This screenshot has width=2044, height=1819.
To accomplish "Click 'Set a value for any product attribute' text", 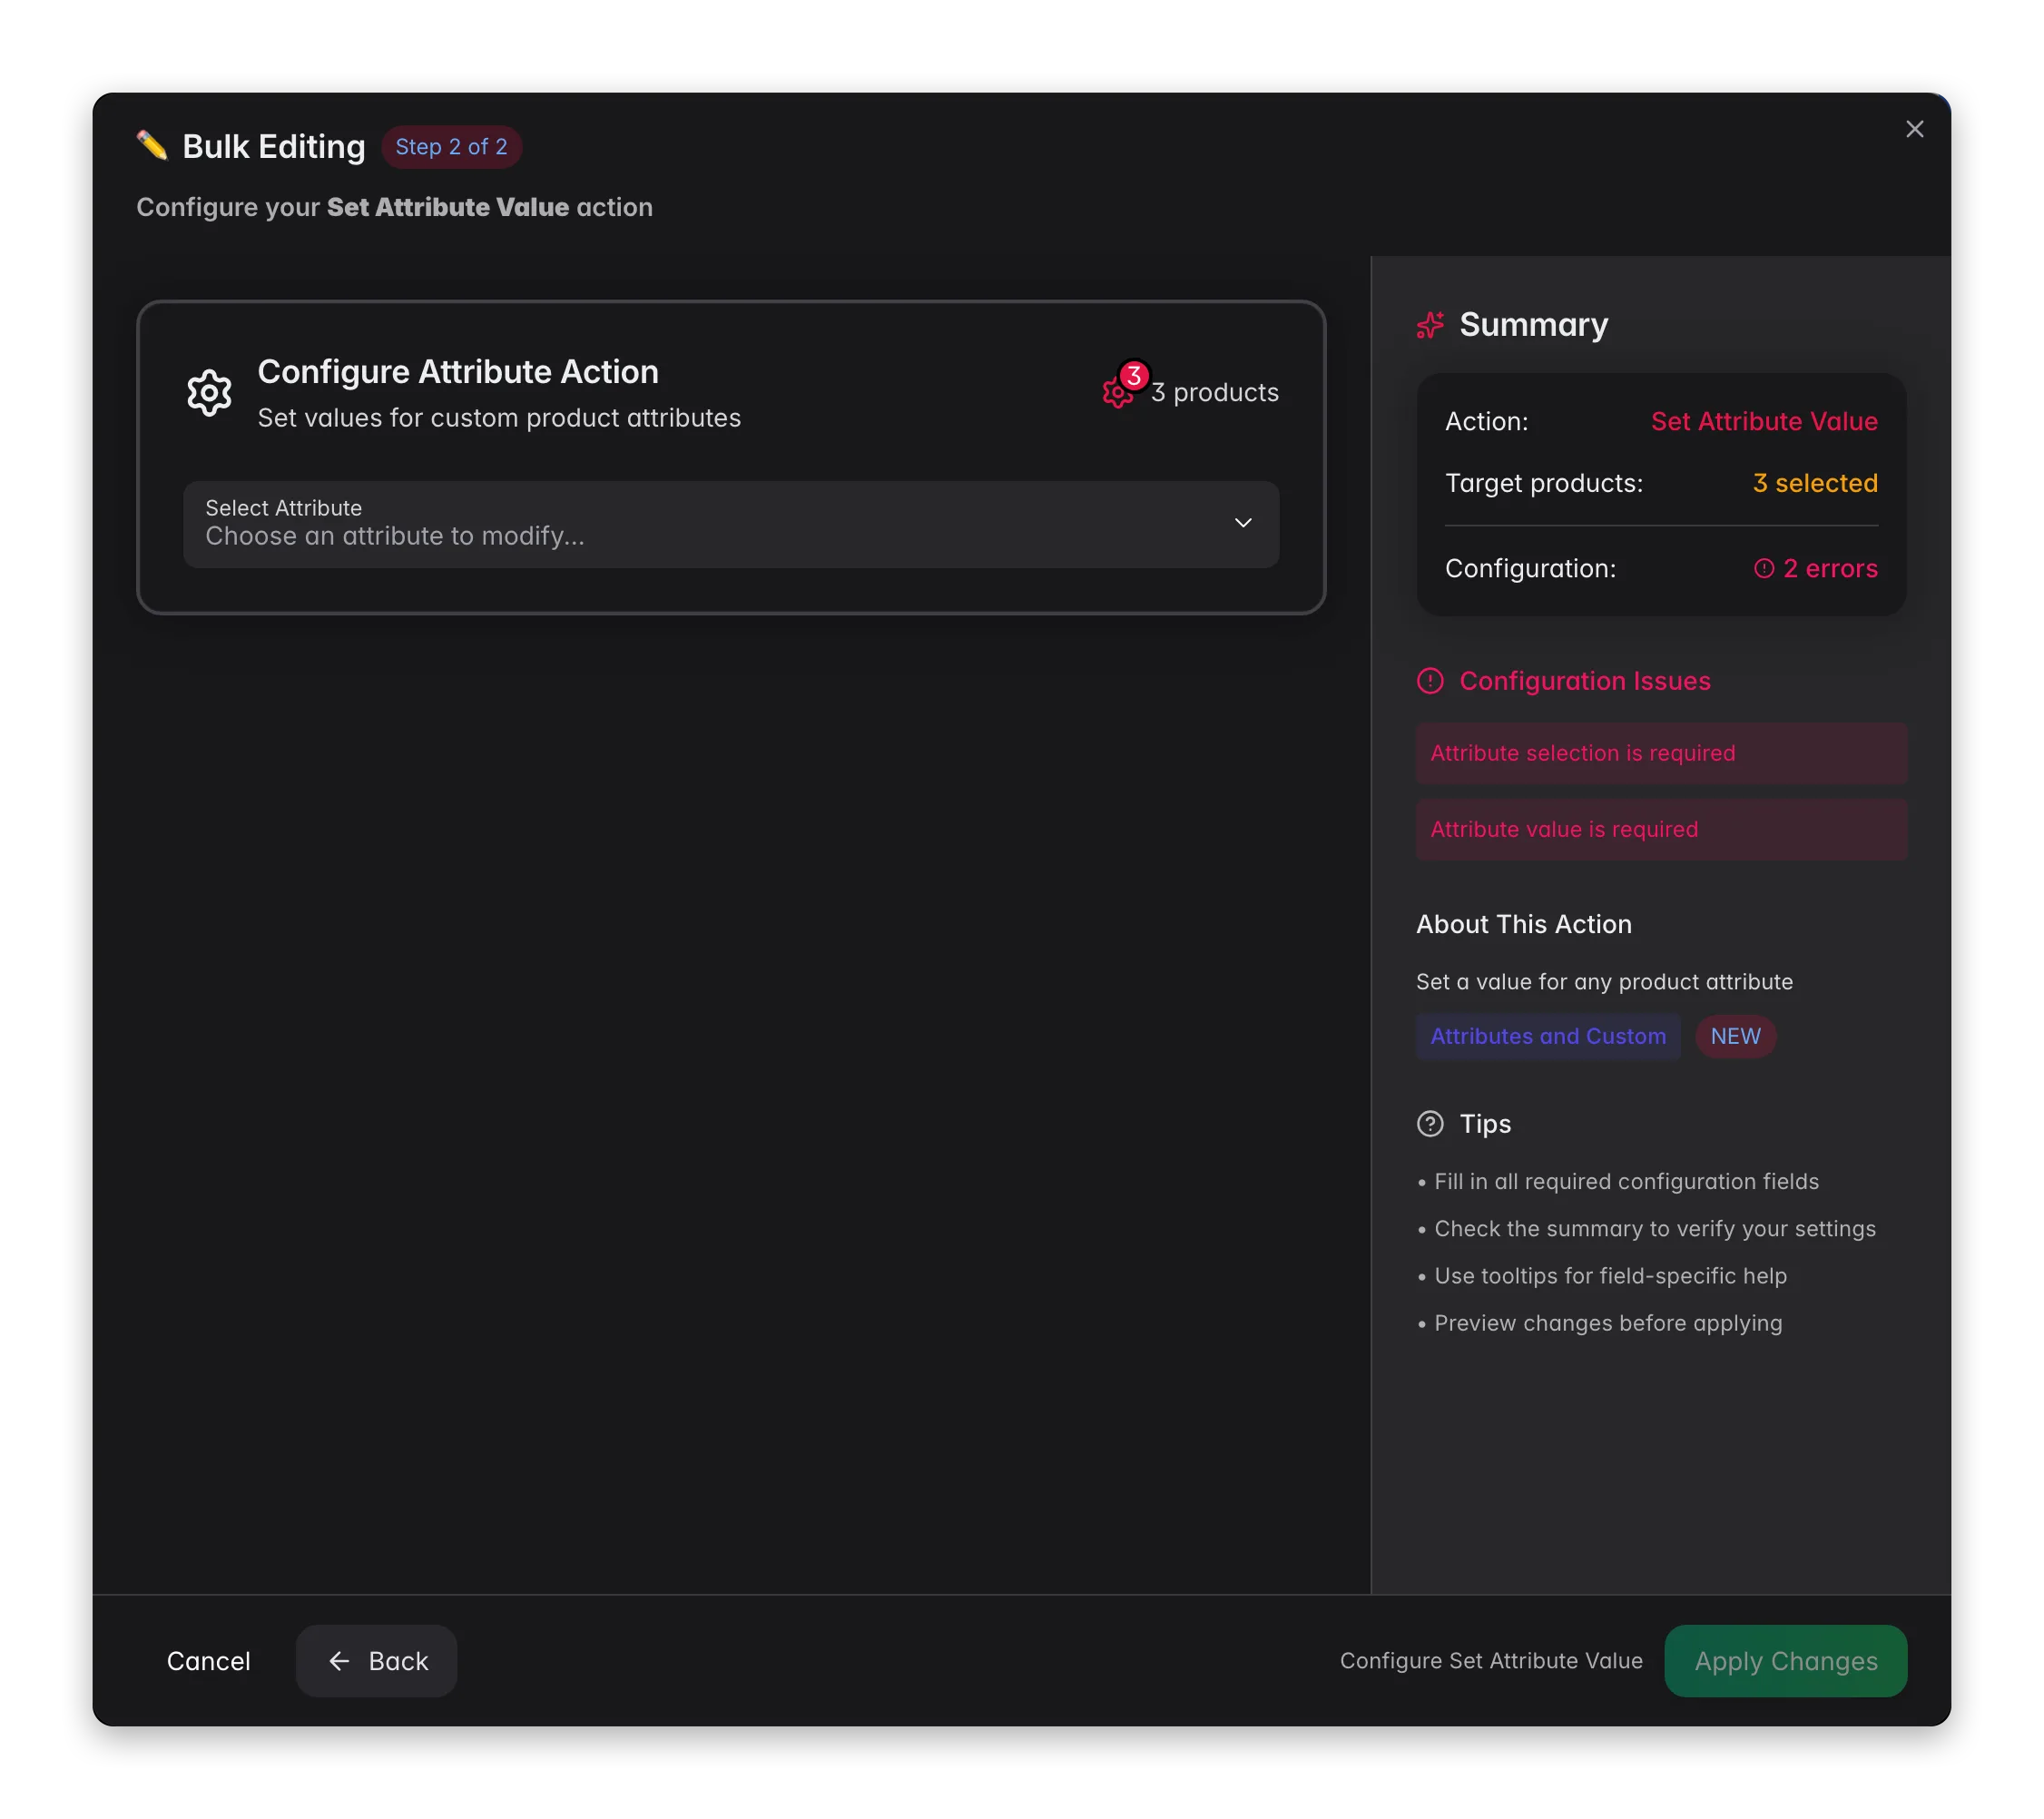I will point(1604,982).
